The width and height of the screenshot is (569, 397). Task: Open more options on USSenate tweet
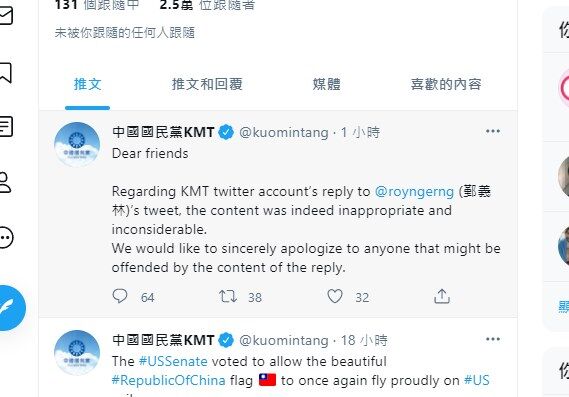coord(493,339)
